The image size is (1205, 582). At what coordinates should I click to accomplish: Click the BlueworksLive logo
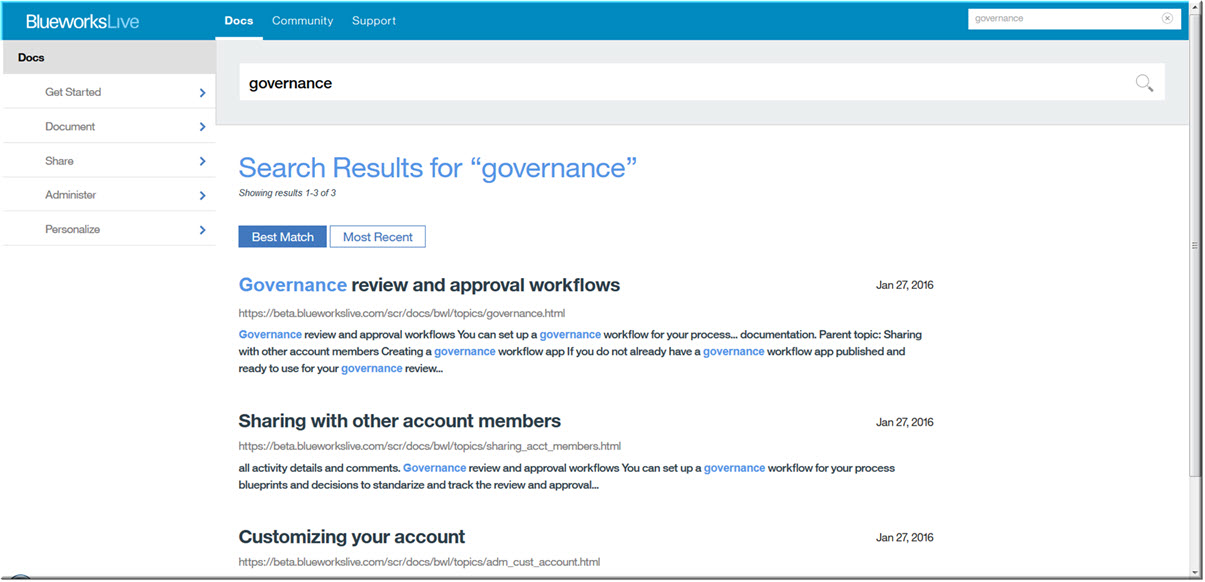point(82,21)
